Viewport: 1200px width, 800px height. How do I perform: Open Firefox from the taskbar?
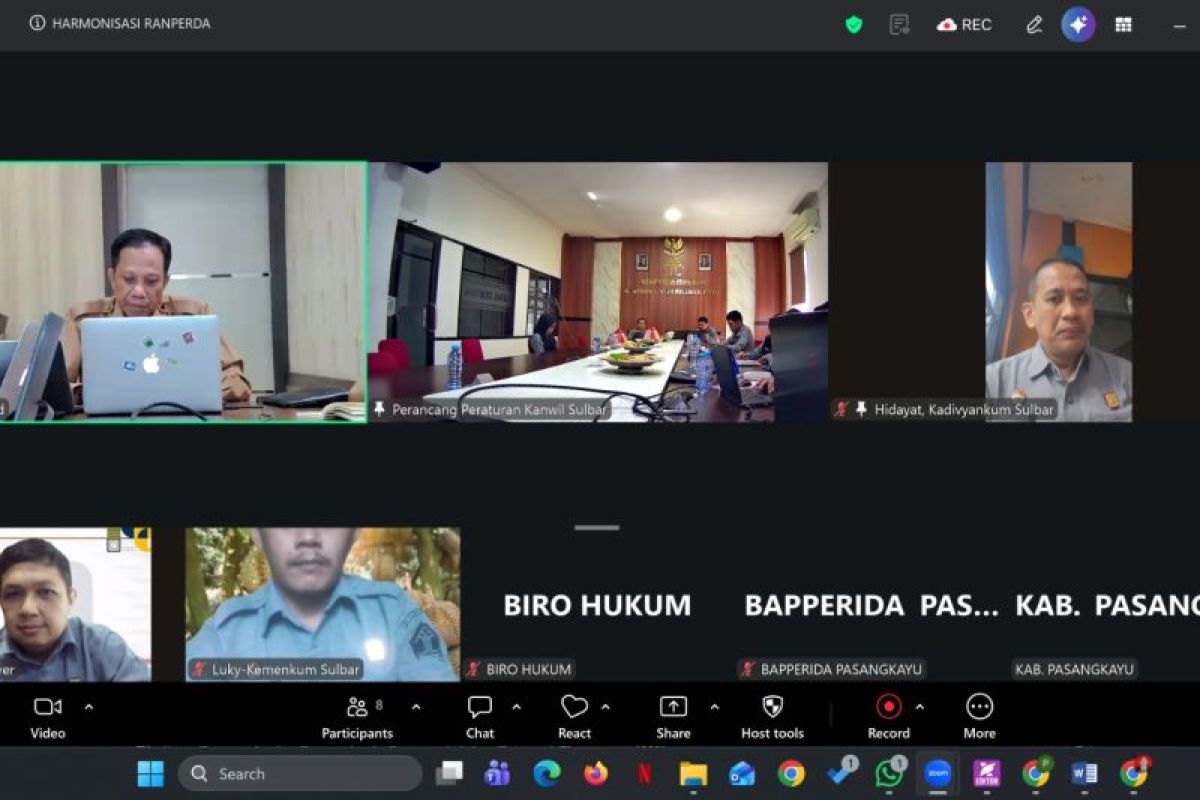pos(595,773)
